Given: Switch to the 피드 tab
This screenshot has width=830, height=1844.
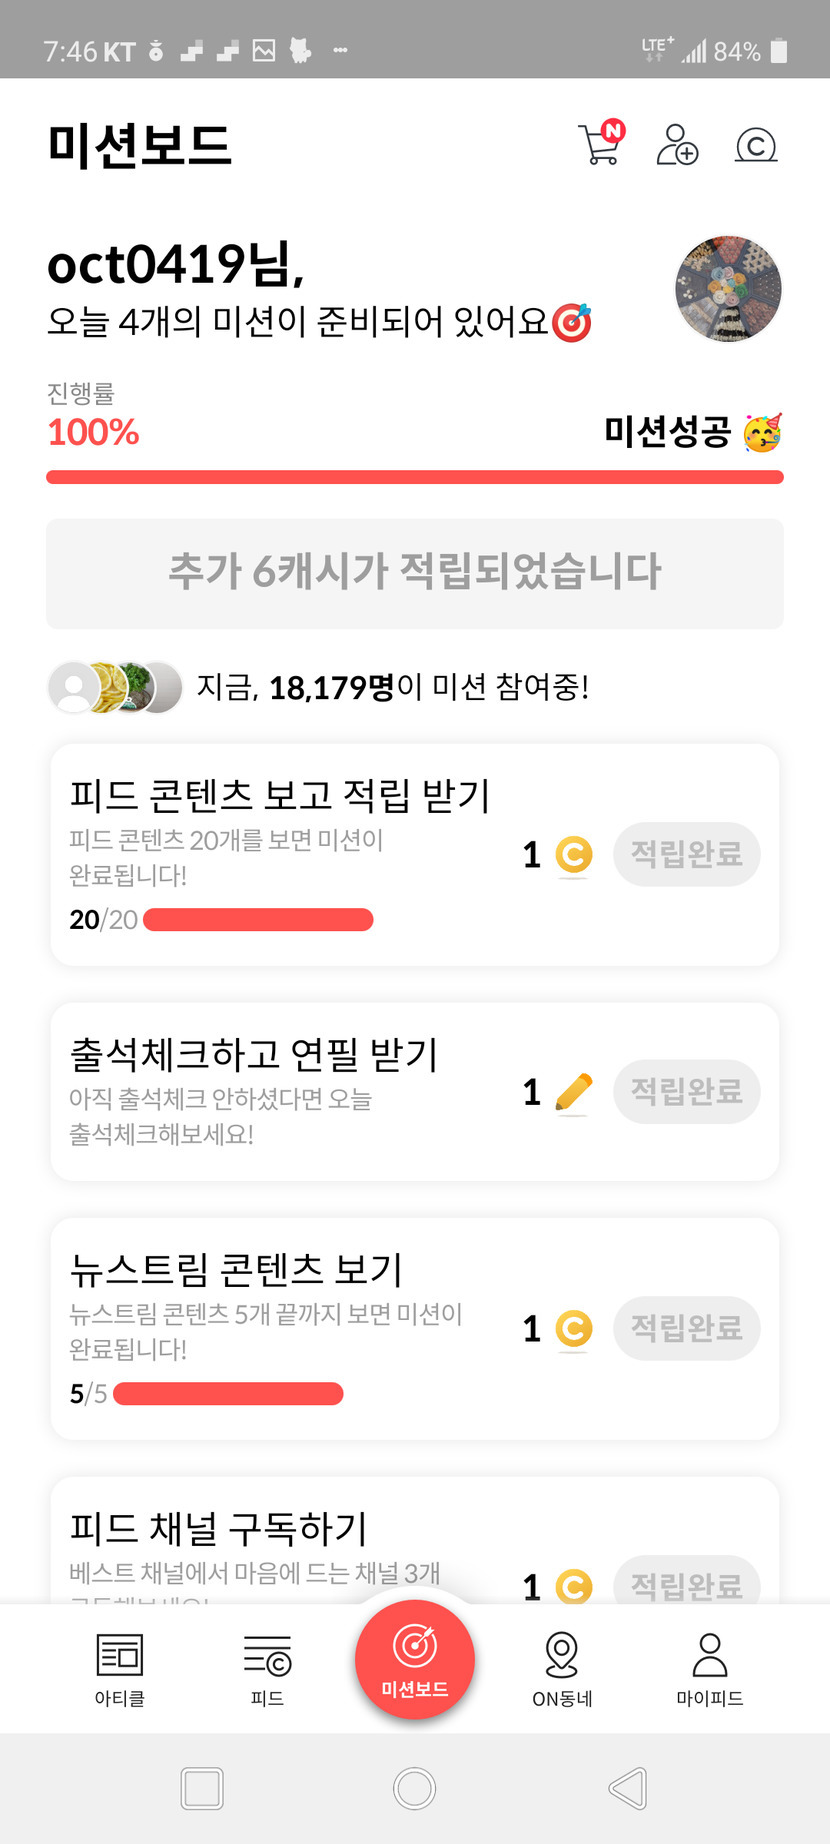Looking at the screenshot, I should tap(267, 1669).
